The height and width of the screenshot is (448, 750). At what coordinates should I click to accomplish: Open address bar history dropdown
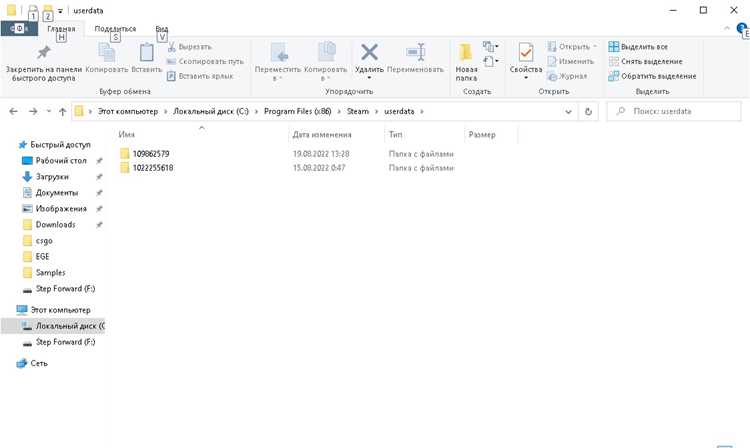click(x=568, y=111)
